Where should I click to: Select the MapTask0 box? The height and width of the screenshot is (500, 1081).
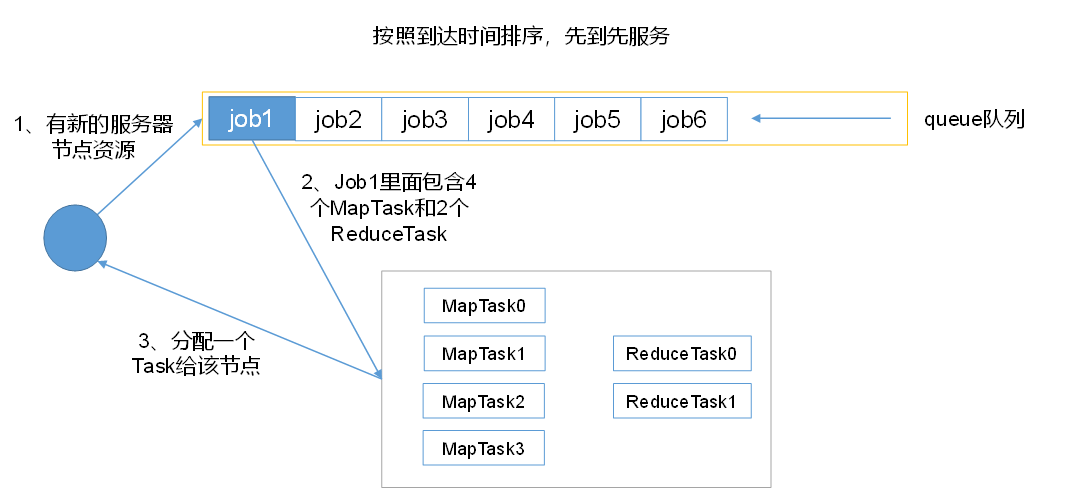pyautogui.click(x=484, y=306)
